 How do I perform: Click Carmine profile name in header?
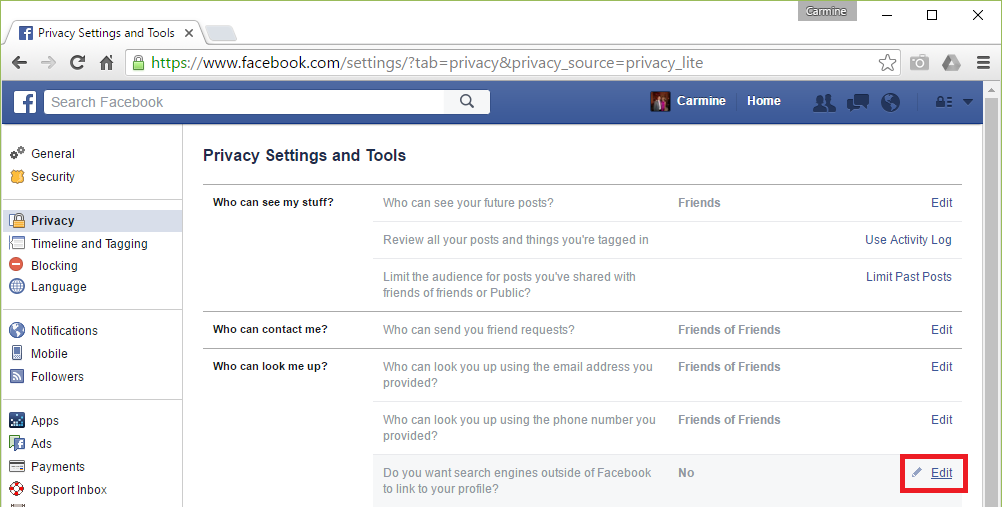pos(701,101)
